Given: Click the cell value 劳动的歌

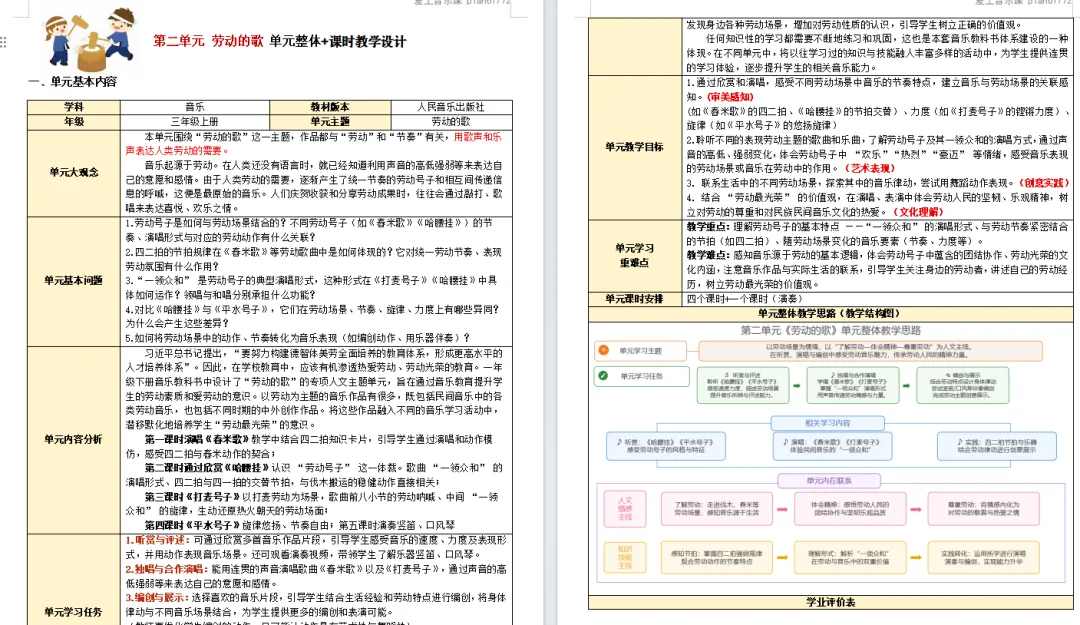Looking at the screenshot, I should (451, 121).
